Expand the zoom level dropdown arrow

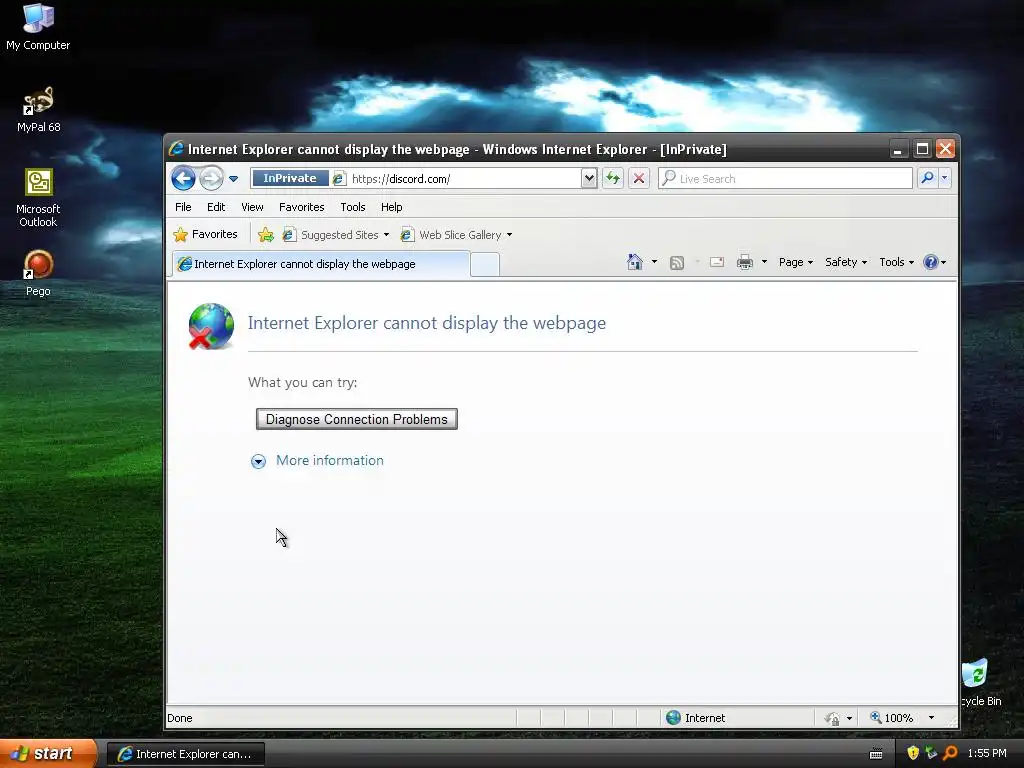pos(931,718)
